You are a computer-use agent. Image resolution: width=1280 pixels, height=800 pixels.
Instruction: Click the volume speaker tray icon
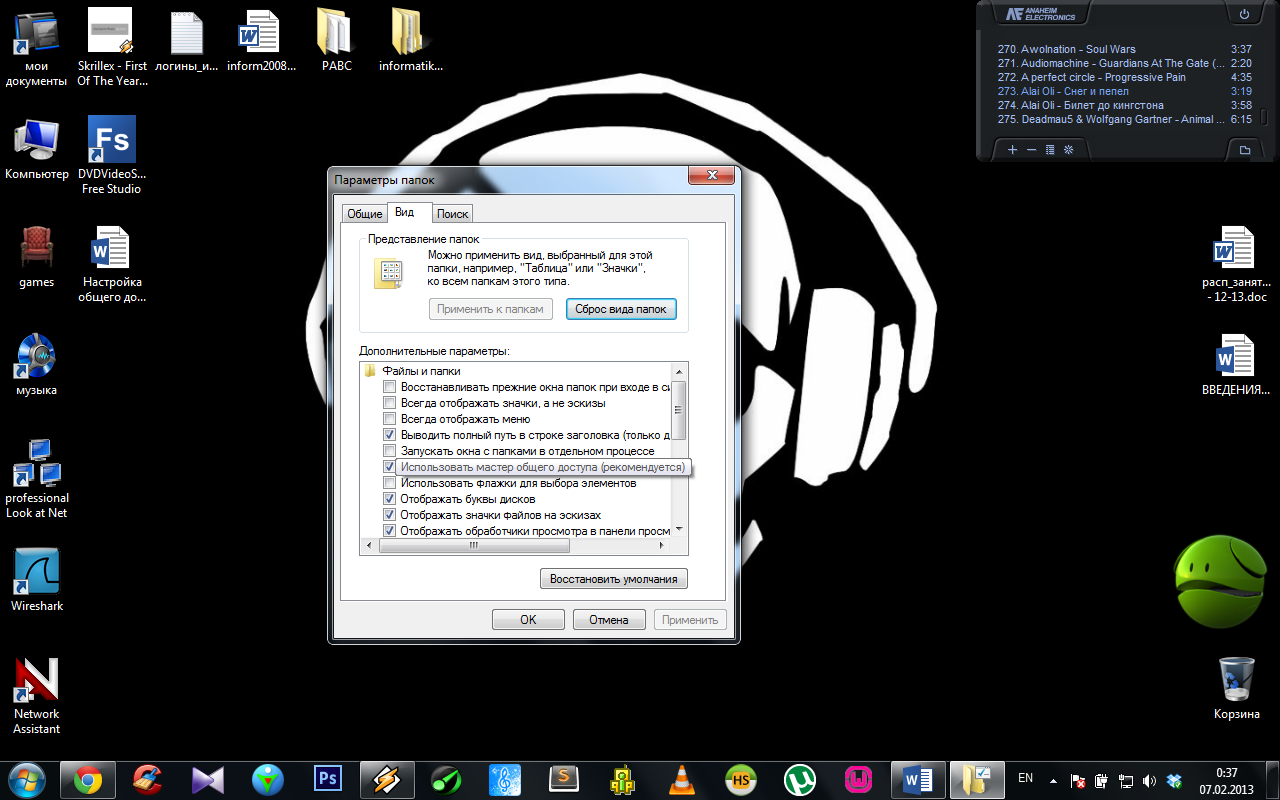point(1149,780)
